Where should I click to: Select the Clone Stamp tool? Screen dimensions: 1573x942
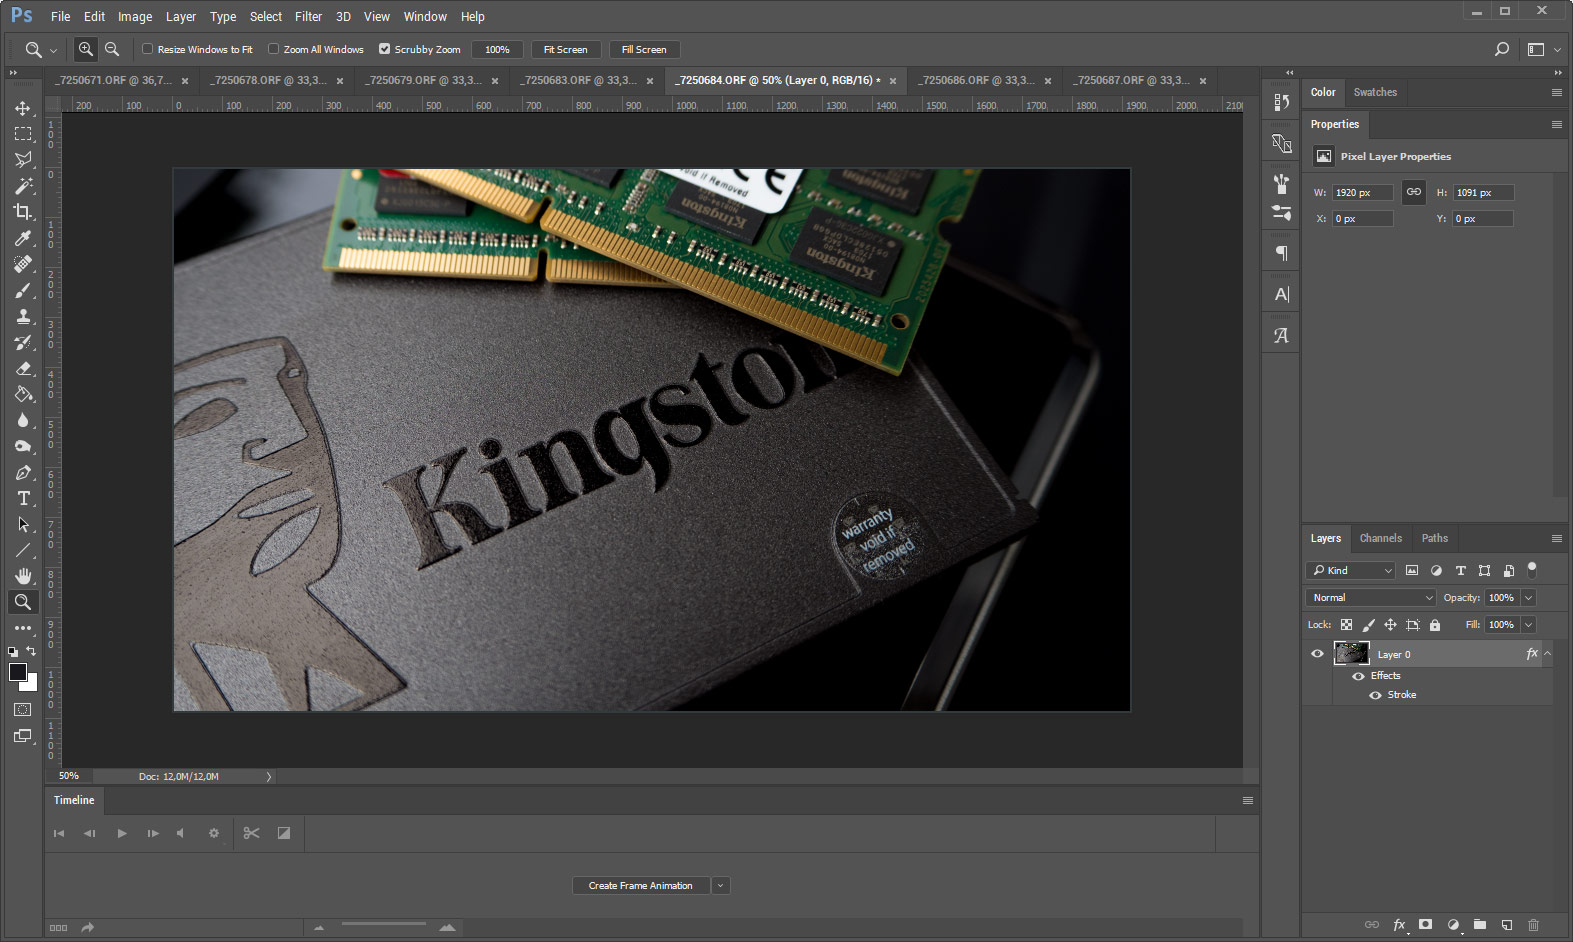point(23,316)
